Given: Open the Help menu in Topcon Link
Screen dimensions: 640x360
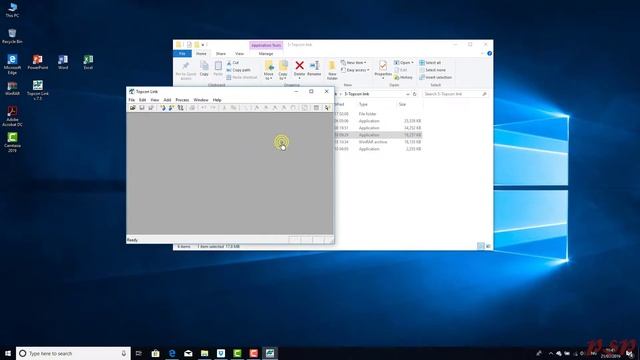Looking at the screenshot, I should [x=217, y=100].
